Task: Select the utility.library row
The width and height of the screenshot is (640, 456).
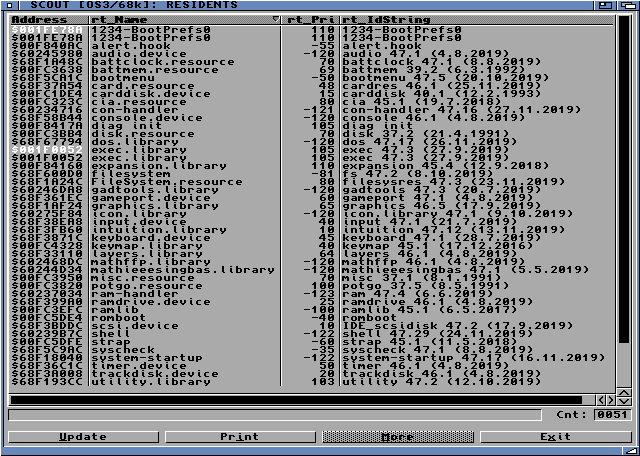Action: click(311, 382)
